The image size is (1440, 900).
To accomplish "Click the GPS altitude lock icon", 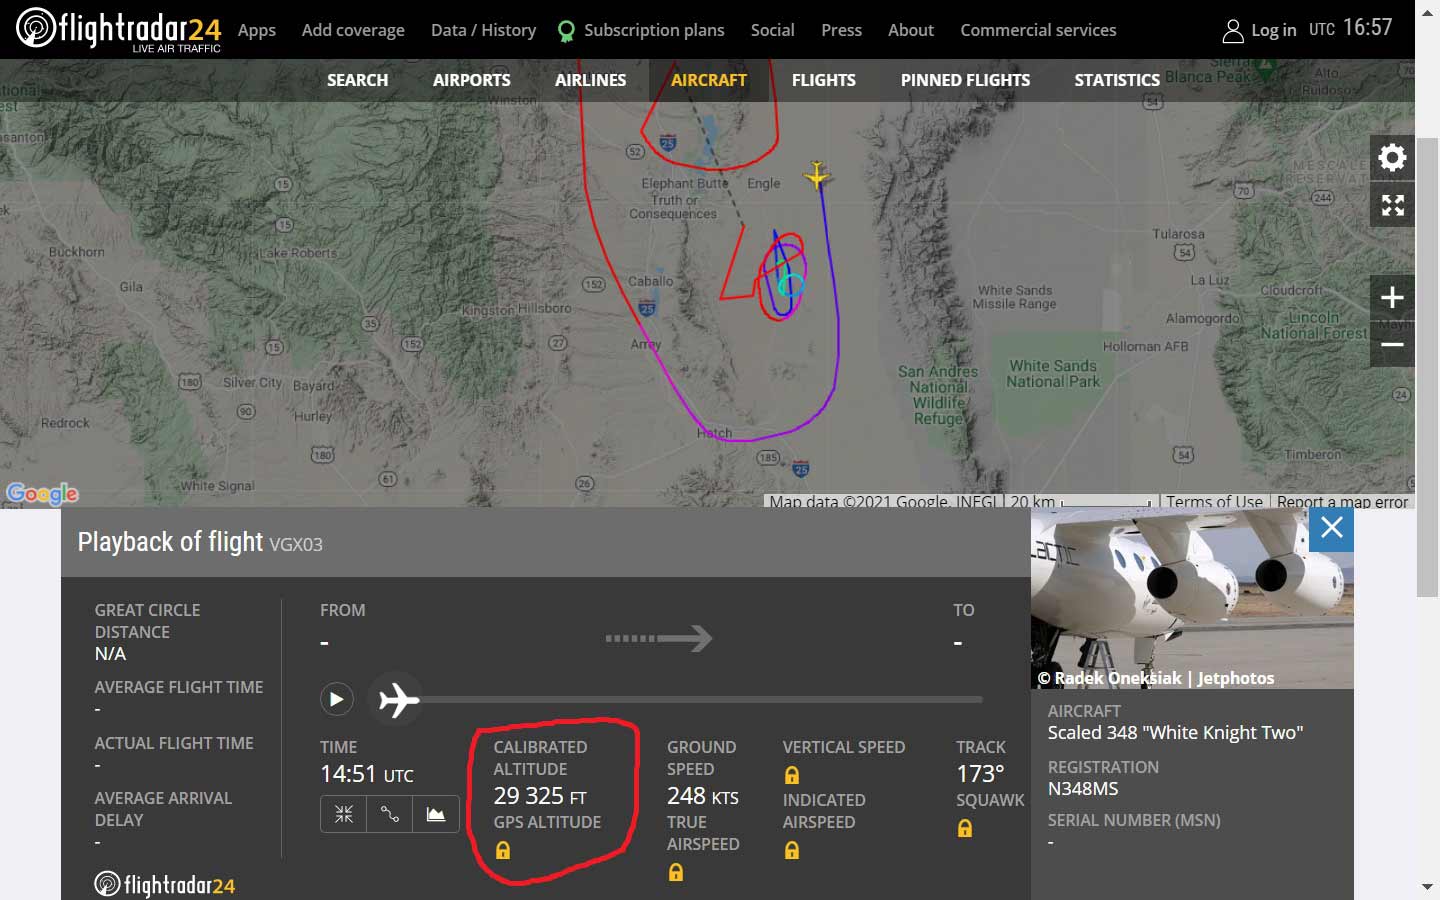I will (x=503, y=850).
